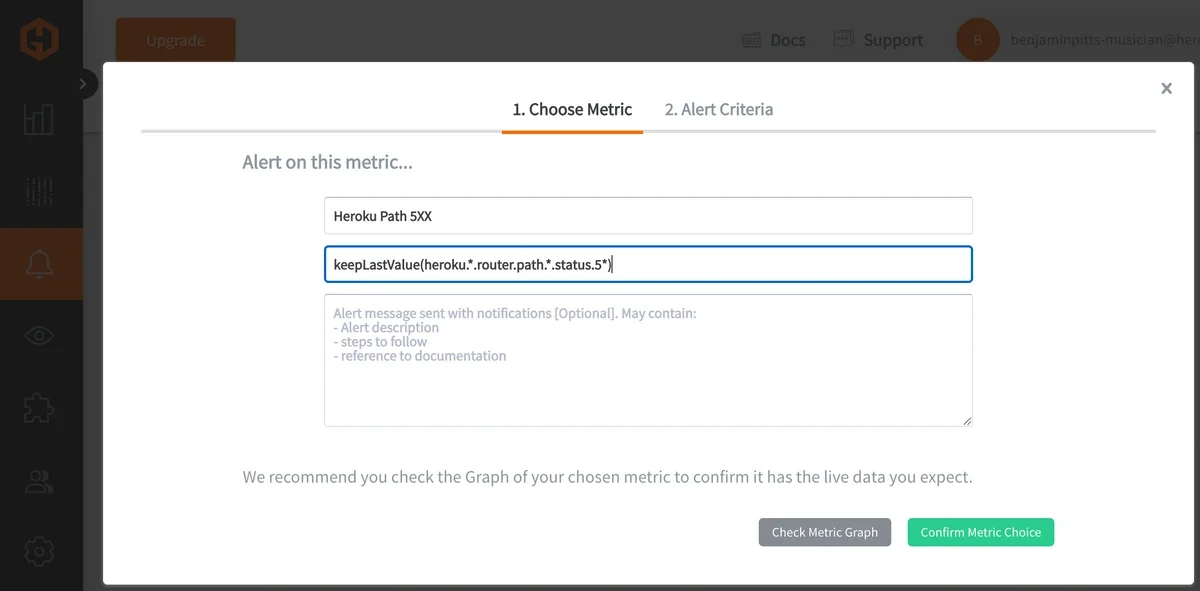
Task: Select the Heroku Path 5XX name field
Action: click(648, 215)
